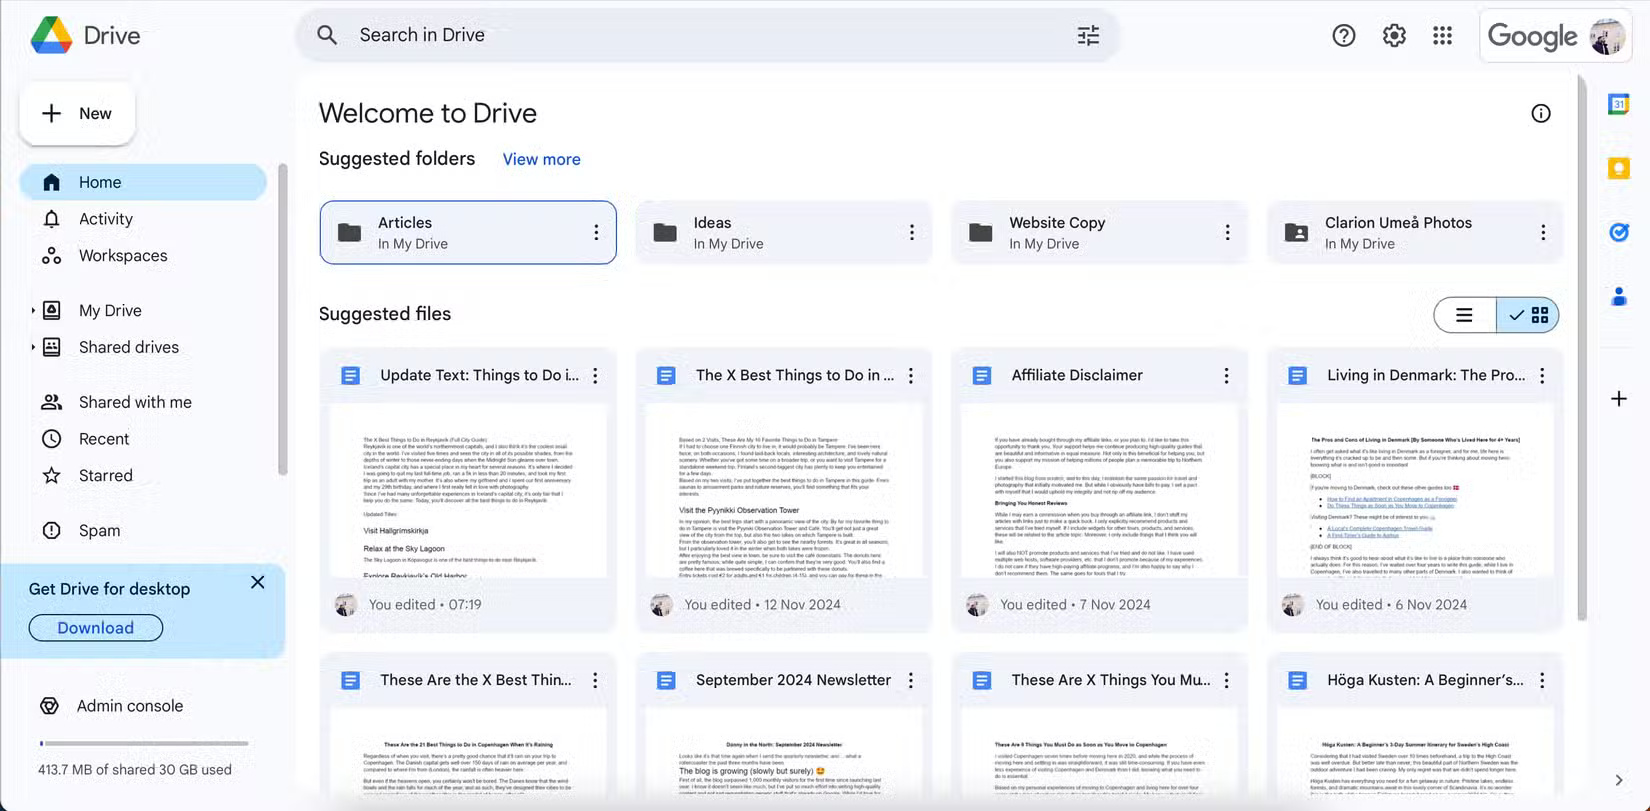1650x811 pixels.
Task: Show details info icon near Welcome
Action: click(x=1541, y=113)
